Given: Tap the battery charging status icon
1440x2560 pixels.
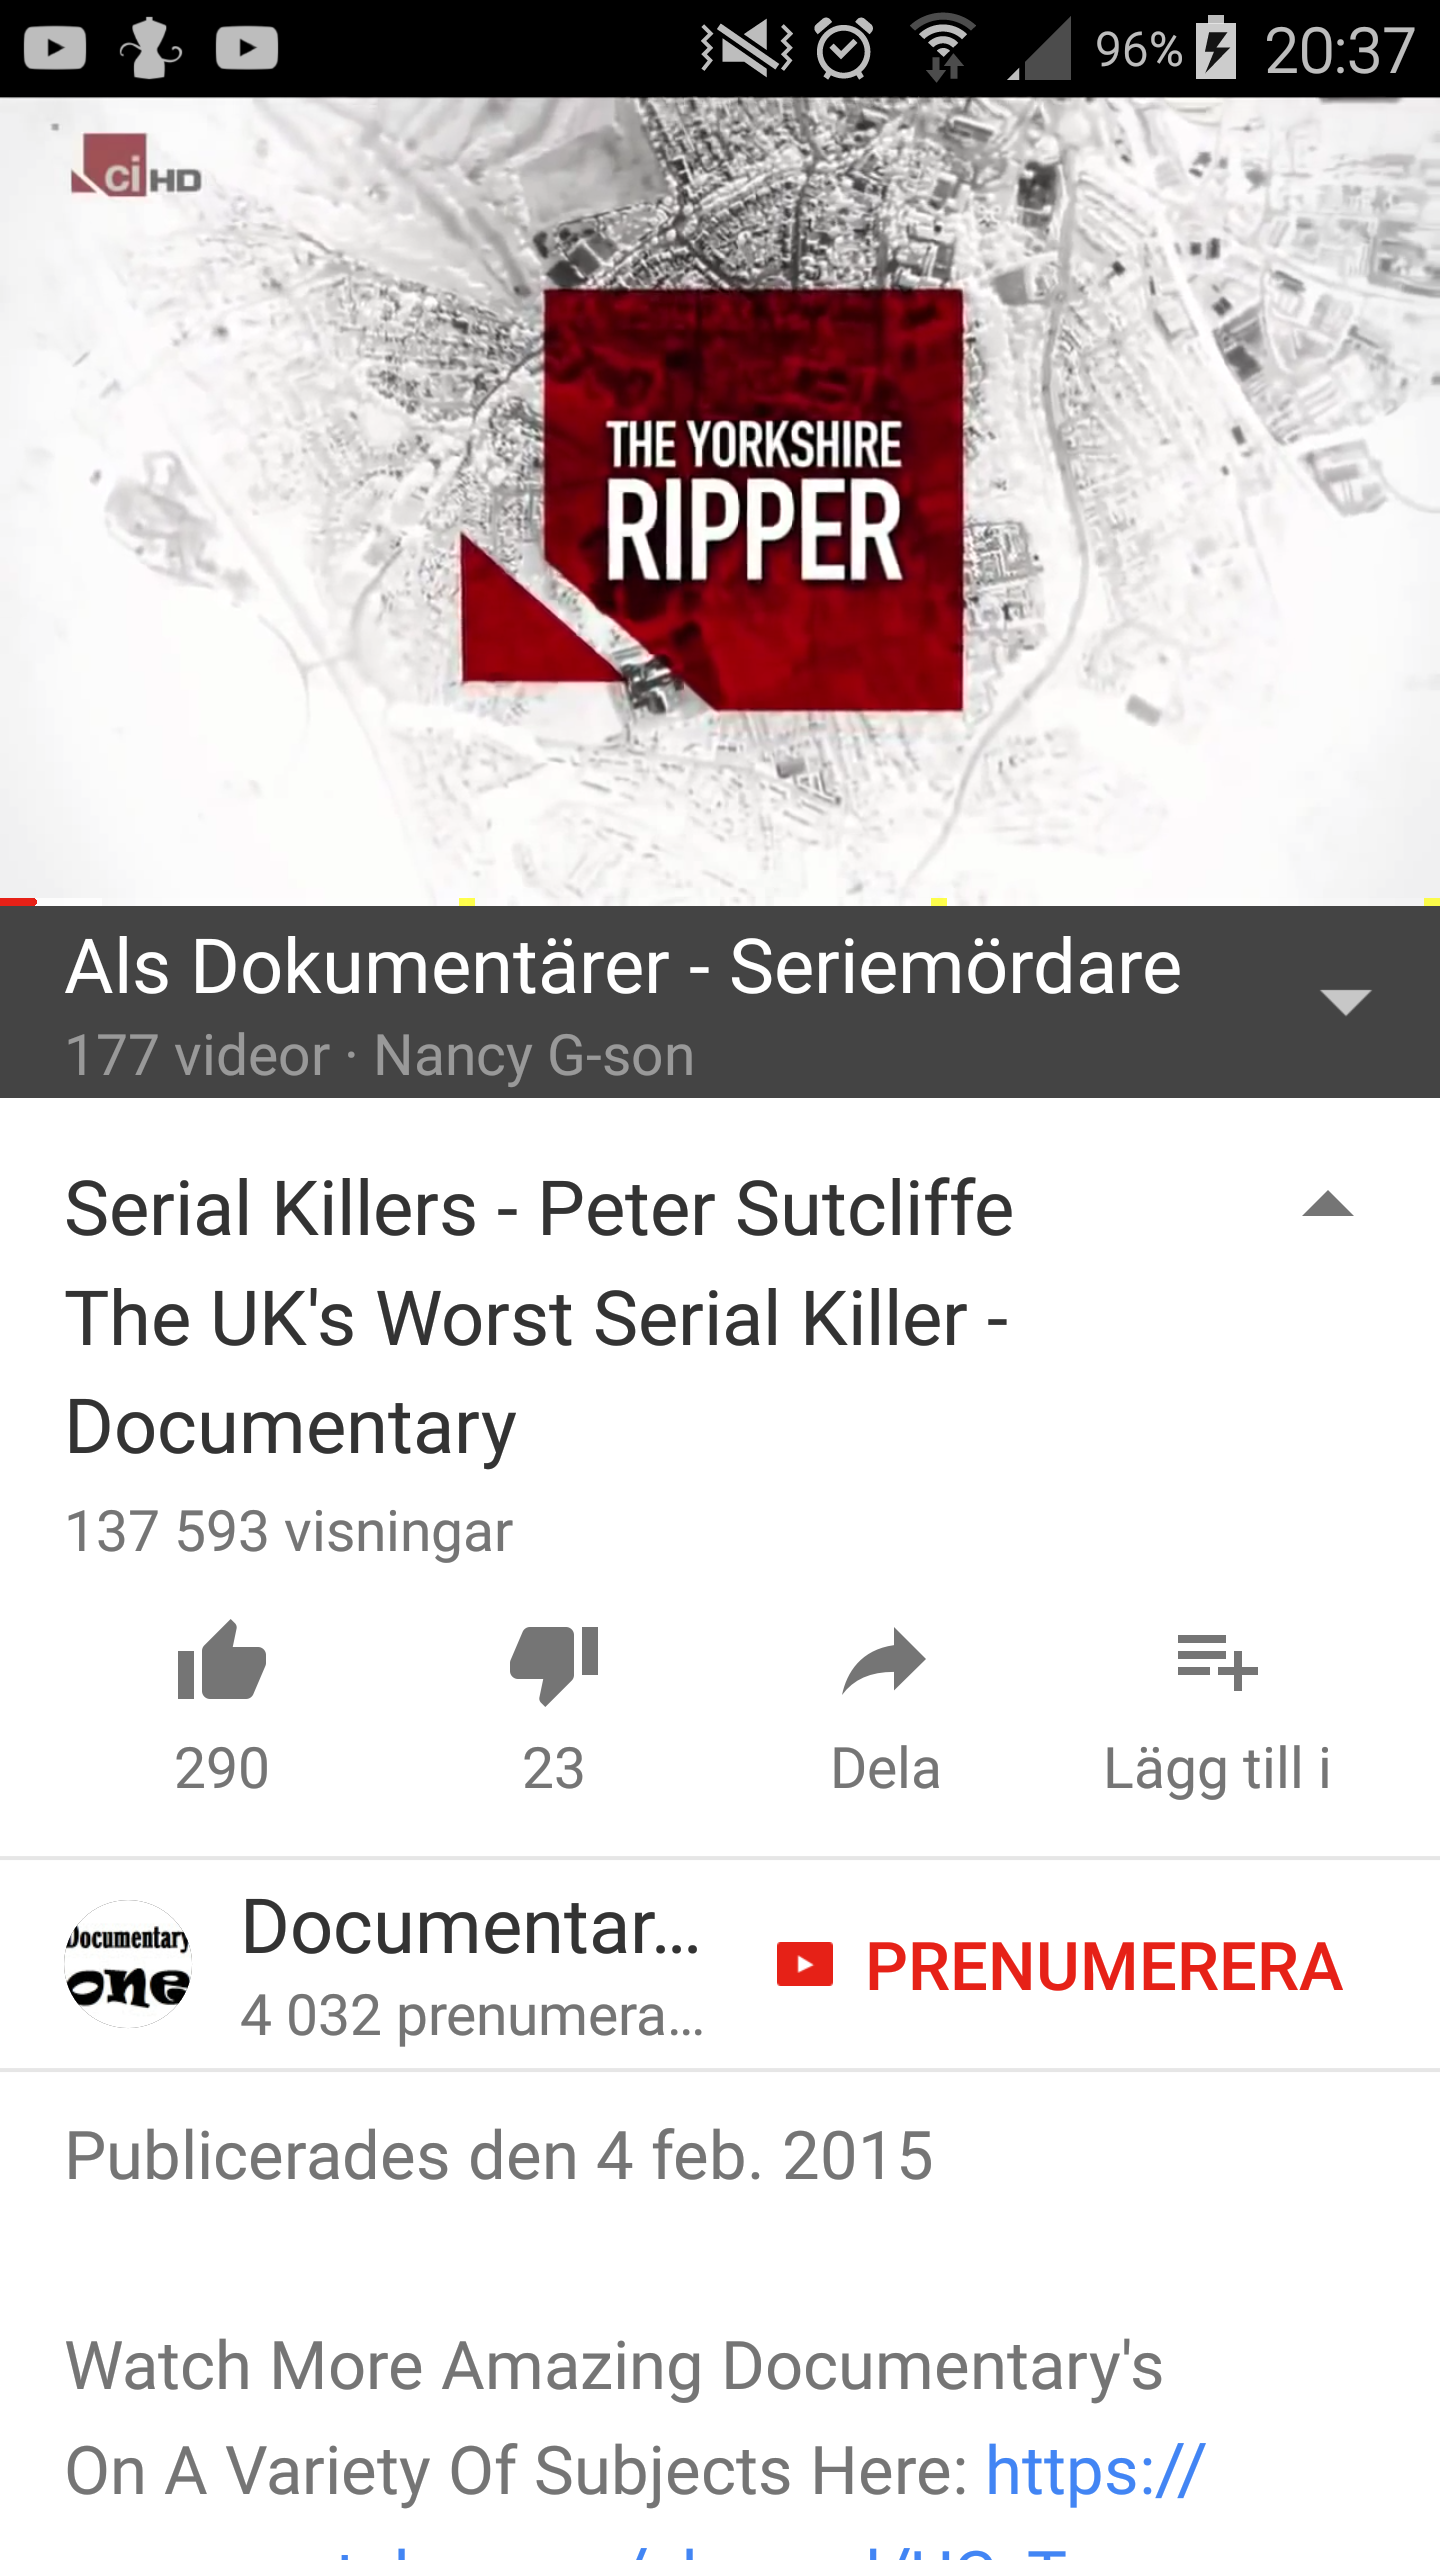Looking at the screenshot, I should click(1216, 48).
